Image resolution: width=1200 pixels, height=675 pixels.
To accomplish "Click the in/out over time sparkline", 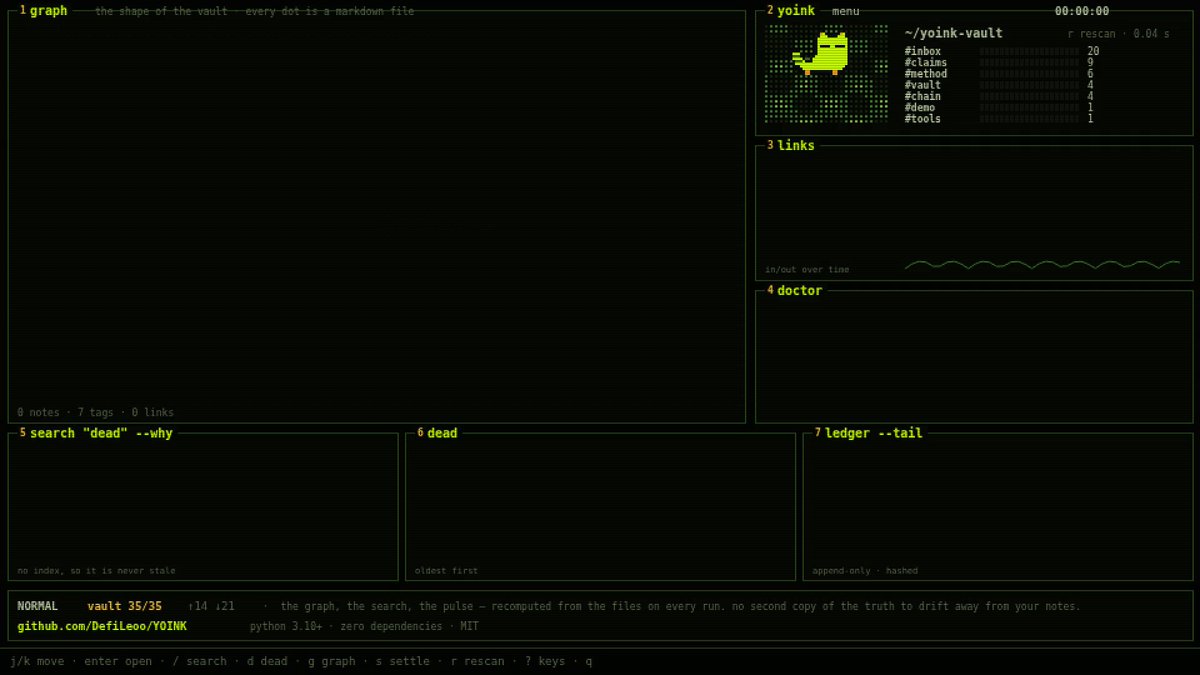I will [x=1042, y=265].
